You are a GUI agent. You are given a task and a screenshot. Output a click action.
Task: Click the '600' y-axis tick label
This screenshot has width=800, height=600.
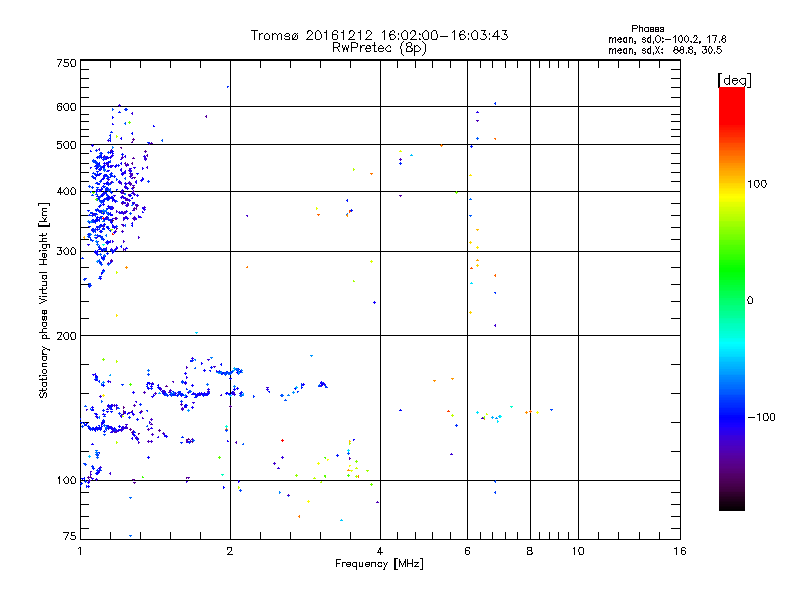(67, 107)
